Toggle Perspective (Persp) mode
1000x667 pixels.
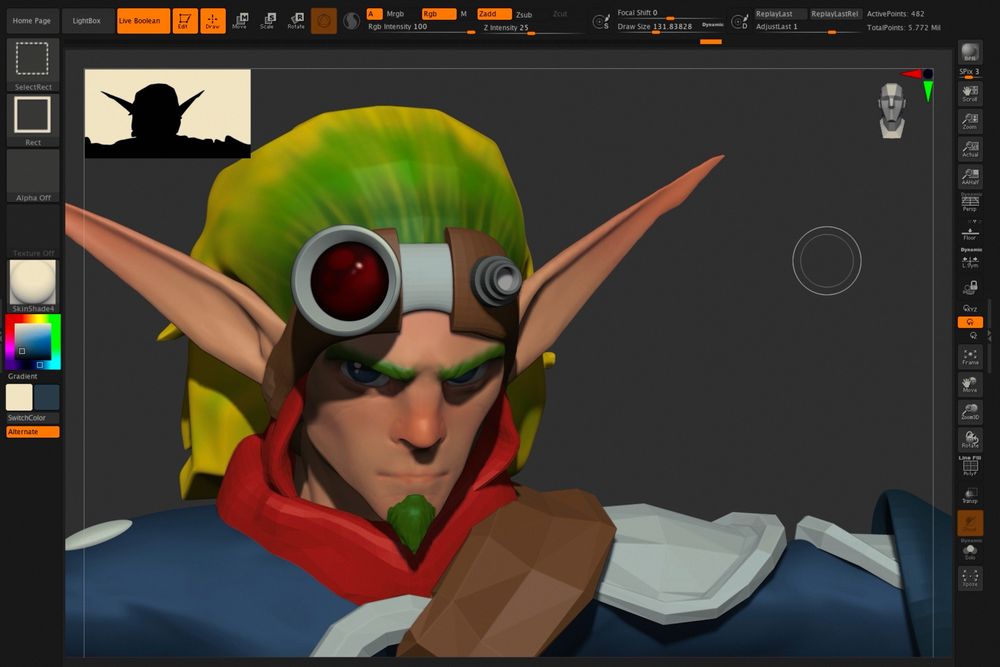coord(970,203)
